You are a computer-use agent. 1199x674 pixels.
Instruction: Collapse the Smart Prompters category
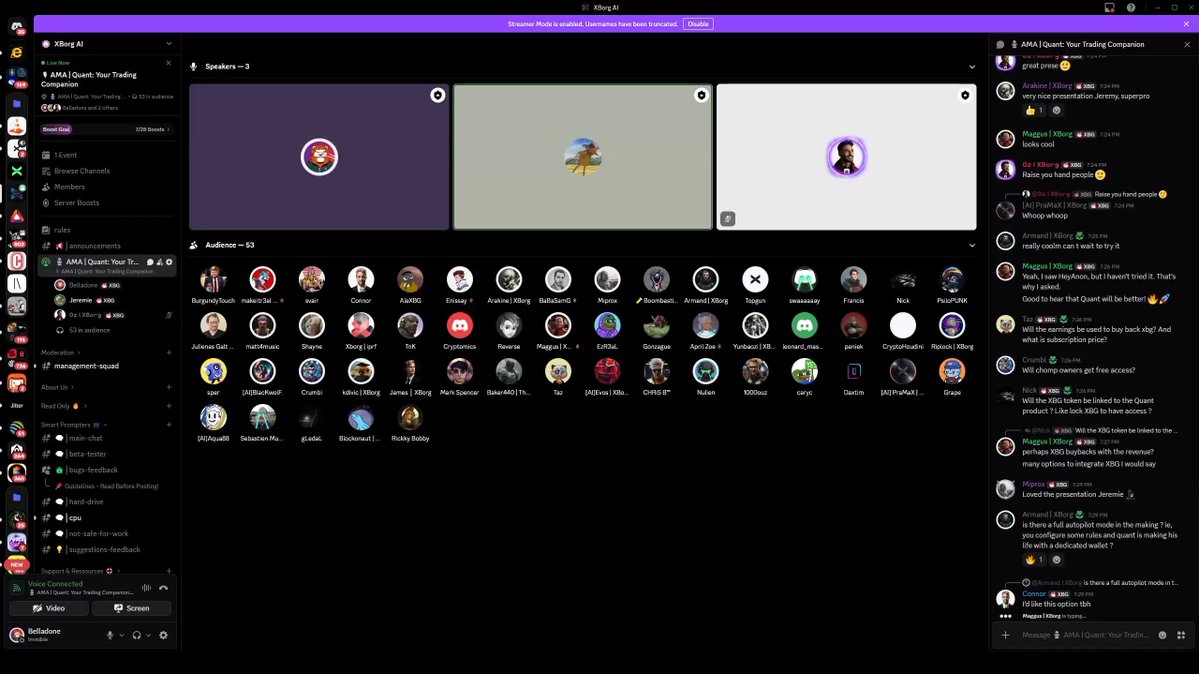[x=73, y=425]
